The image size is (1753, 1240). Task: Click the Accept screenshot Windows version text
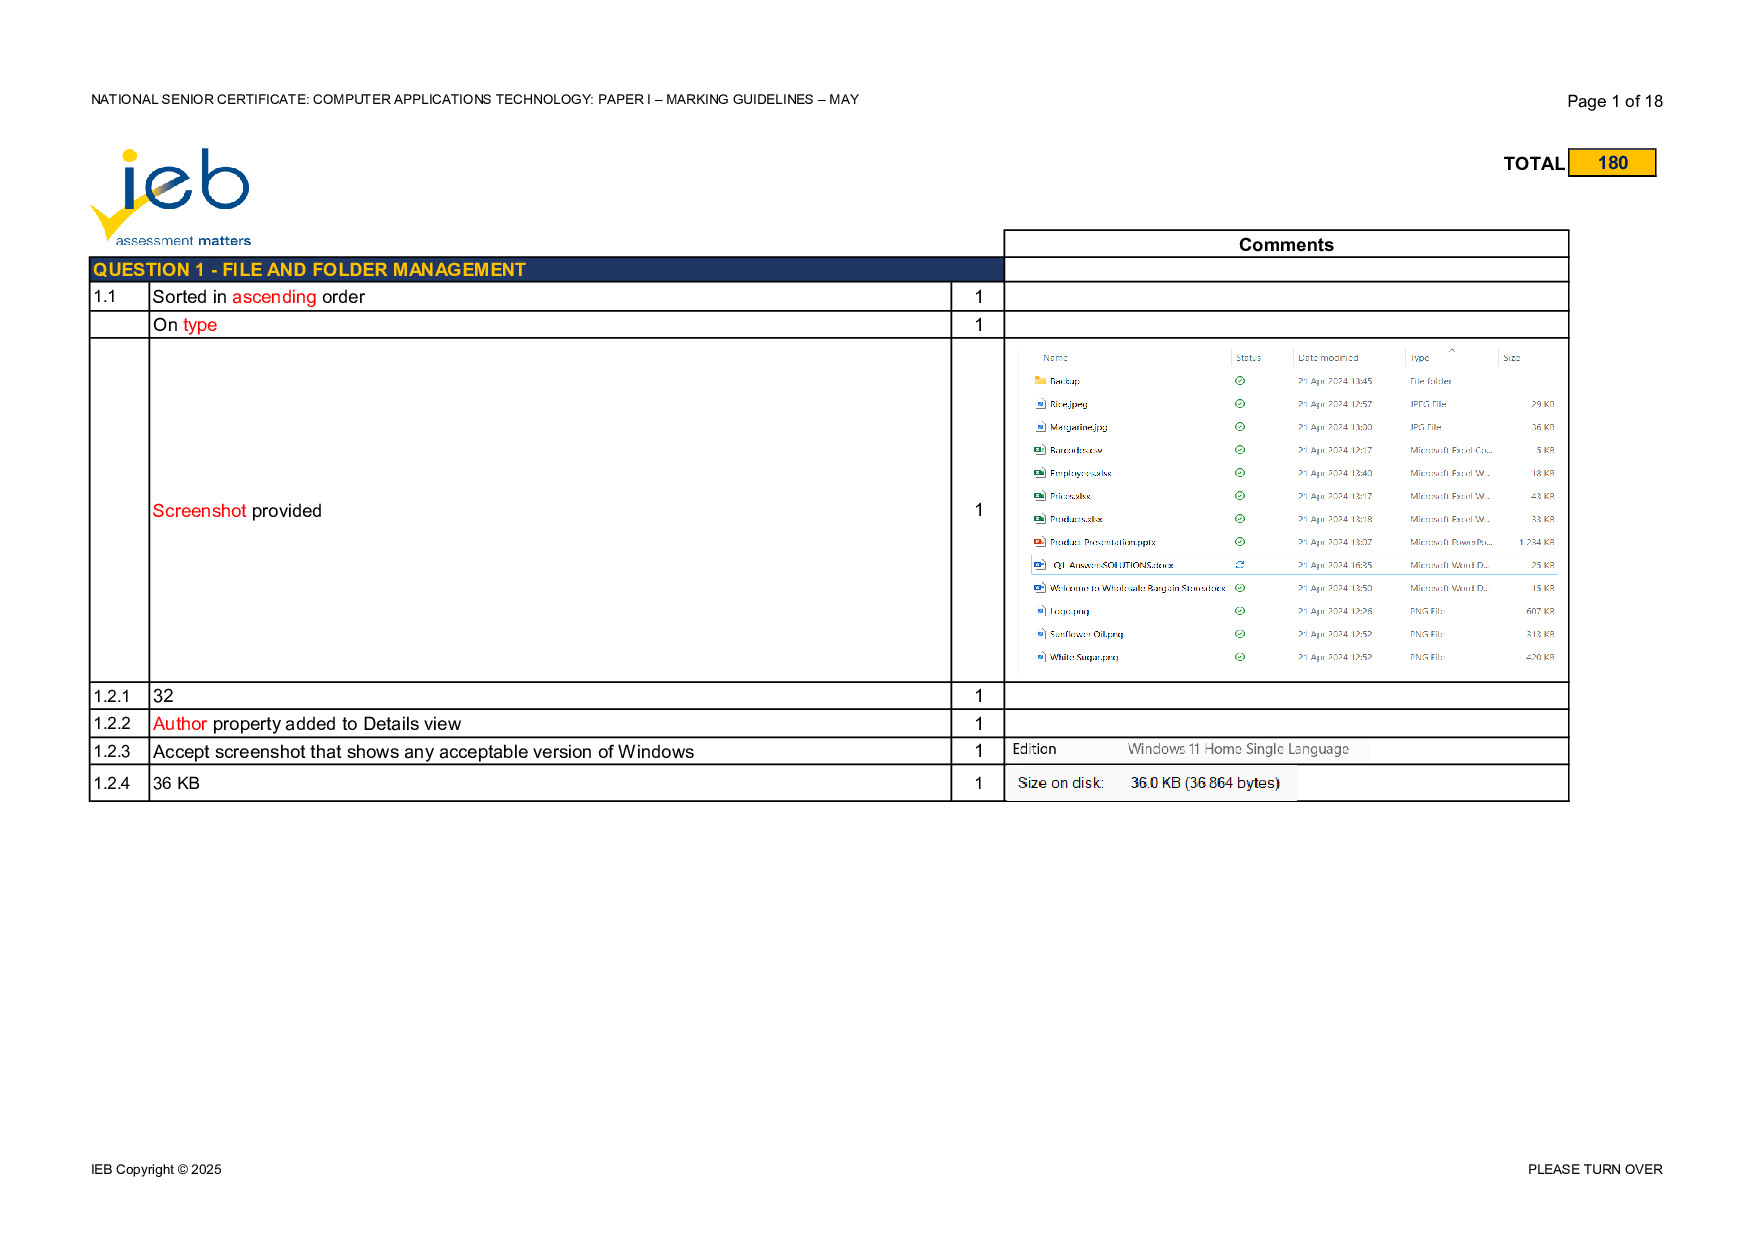point(423,752)
